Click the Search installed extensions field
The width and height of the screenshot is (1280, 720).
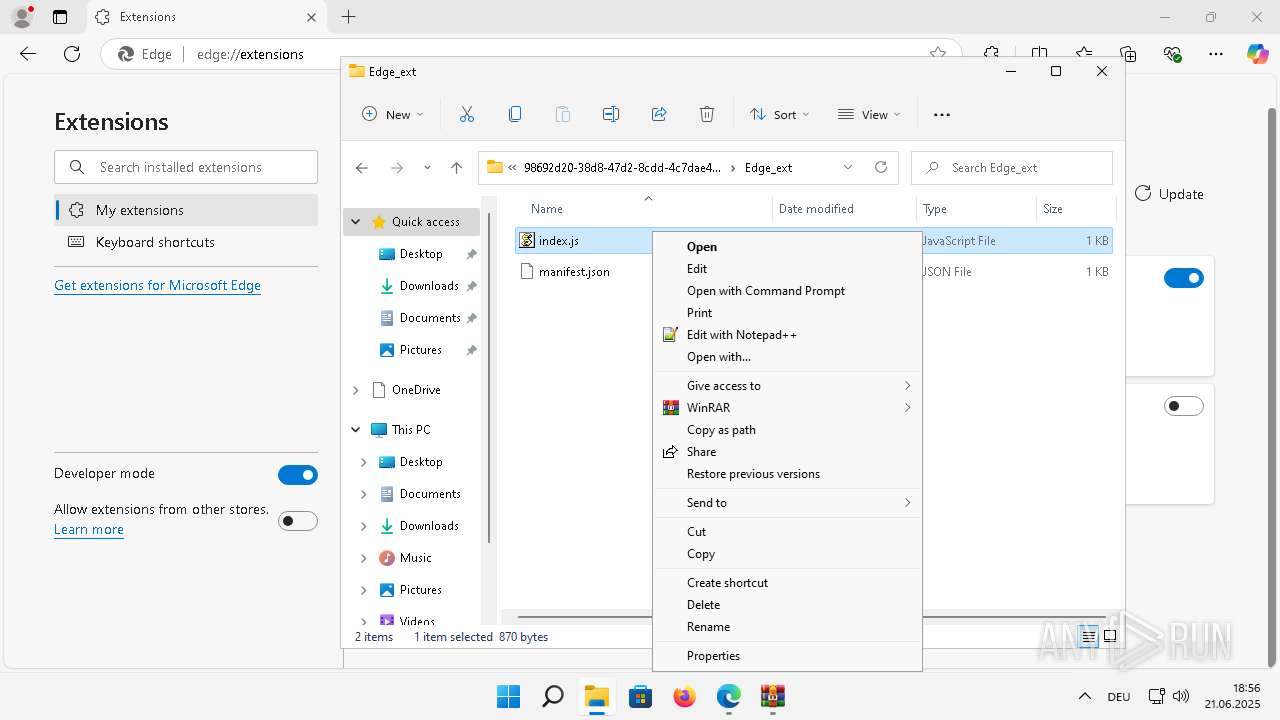186,167
